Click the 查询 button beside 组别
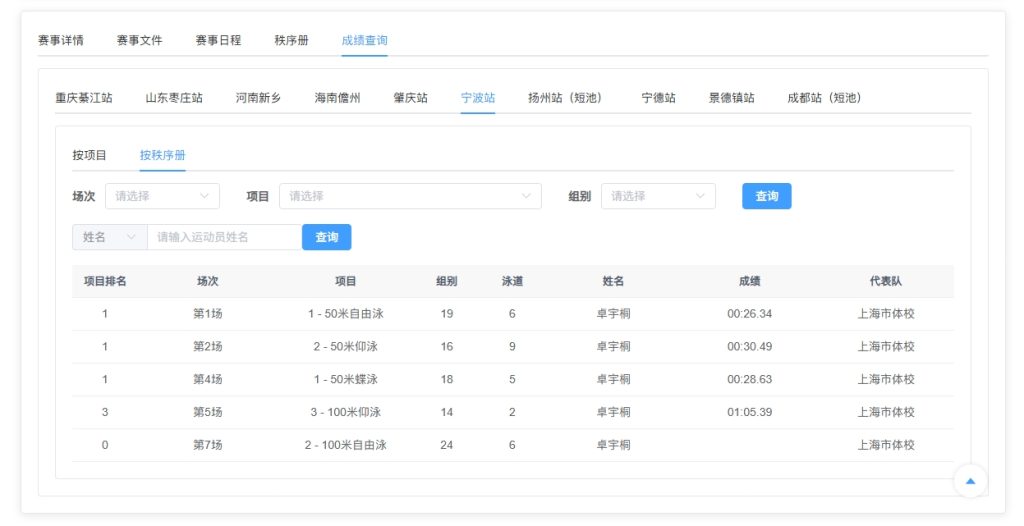This screenshot has width=1024, height=526. pyautogui.click(x=766, y=196)
